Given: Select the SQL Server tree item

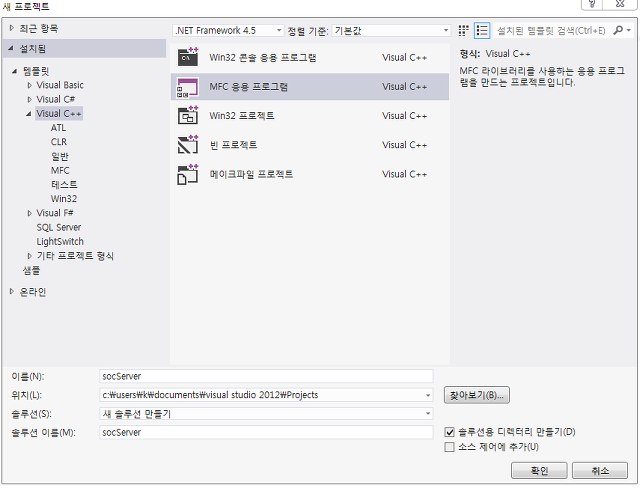Looking at the screenshot, I should point(59,228).
